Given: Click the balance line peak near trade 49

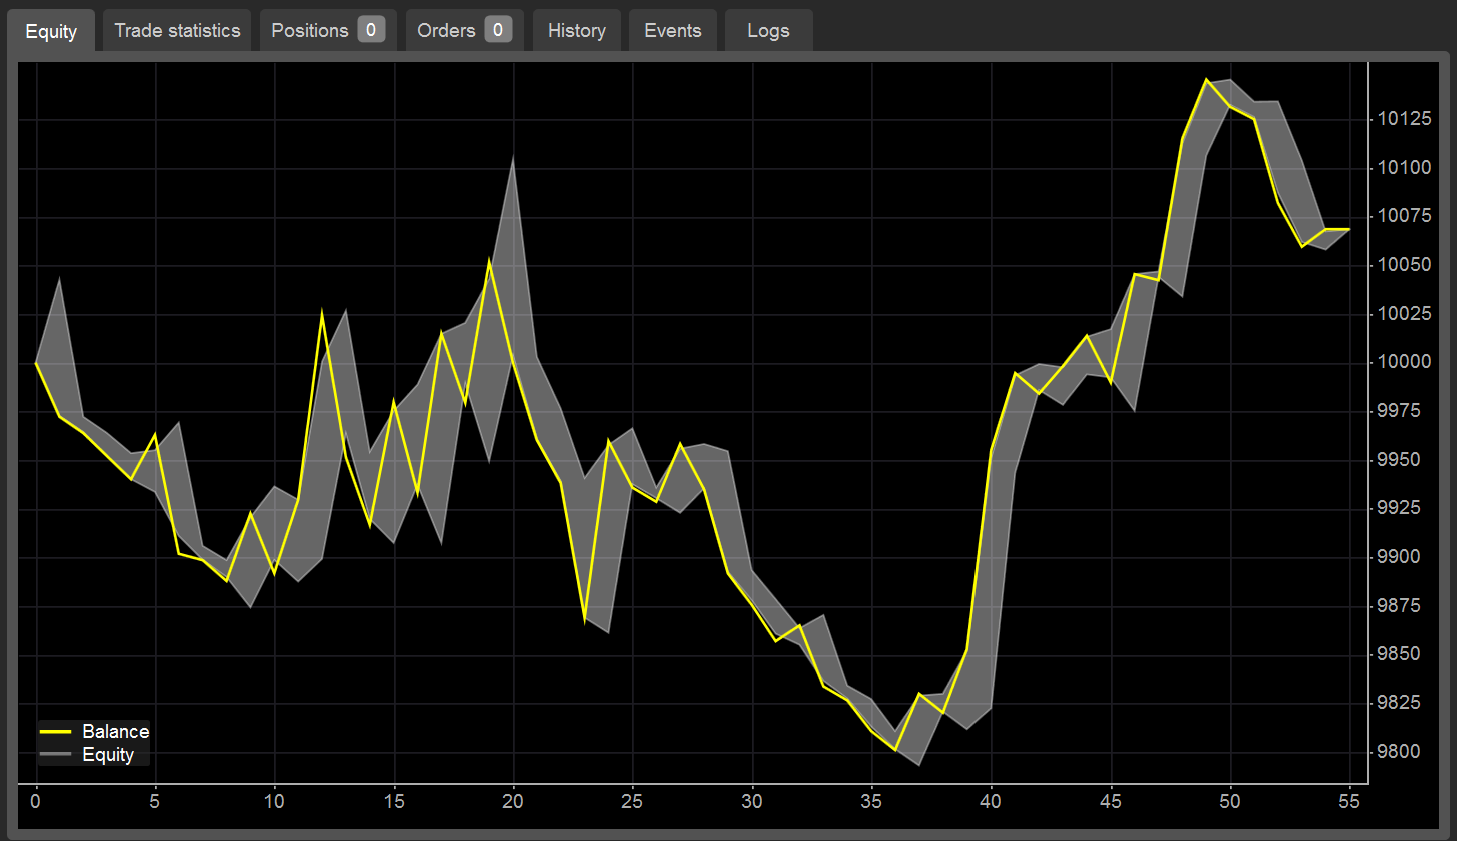Looking at the screenshot, I should click(x=1207, y=80).
